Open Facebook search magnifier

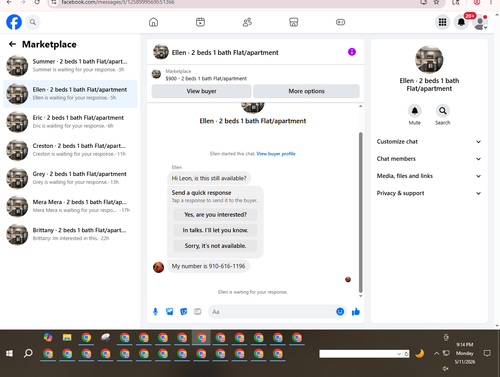pyautogui.click(x=33, y=22)
